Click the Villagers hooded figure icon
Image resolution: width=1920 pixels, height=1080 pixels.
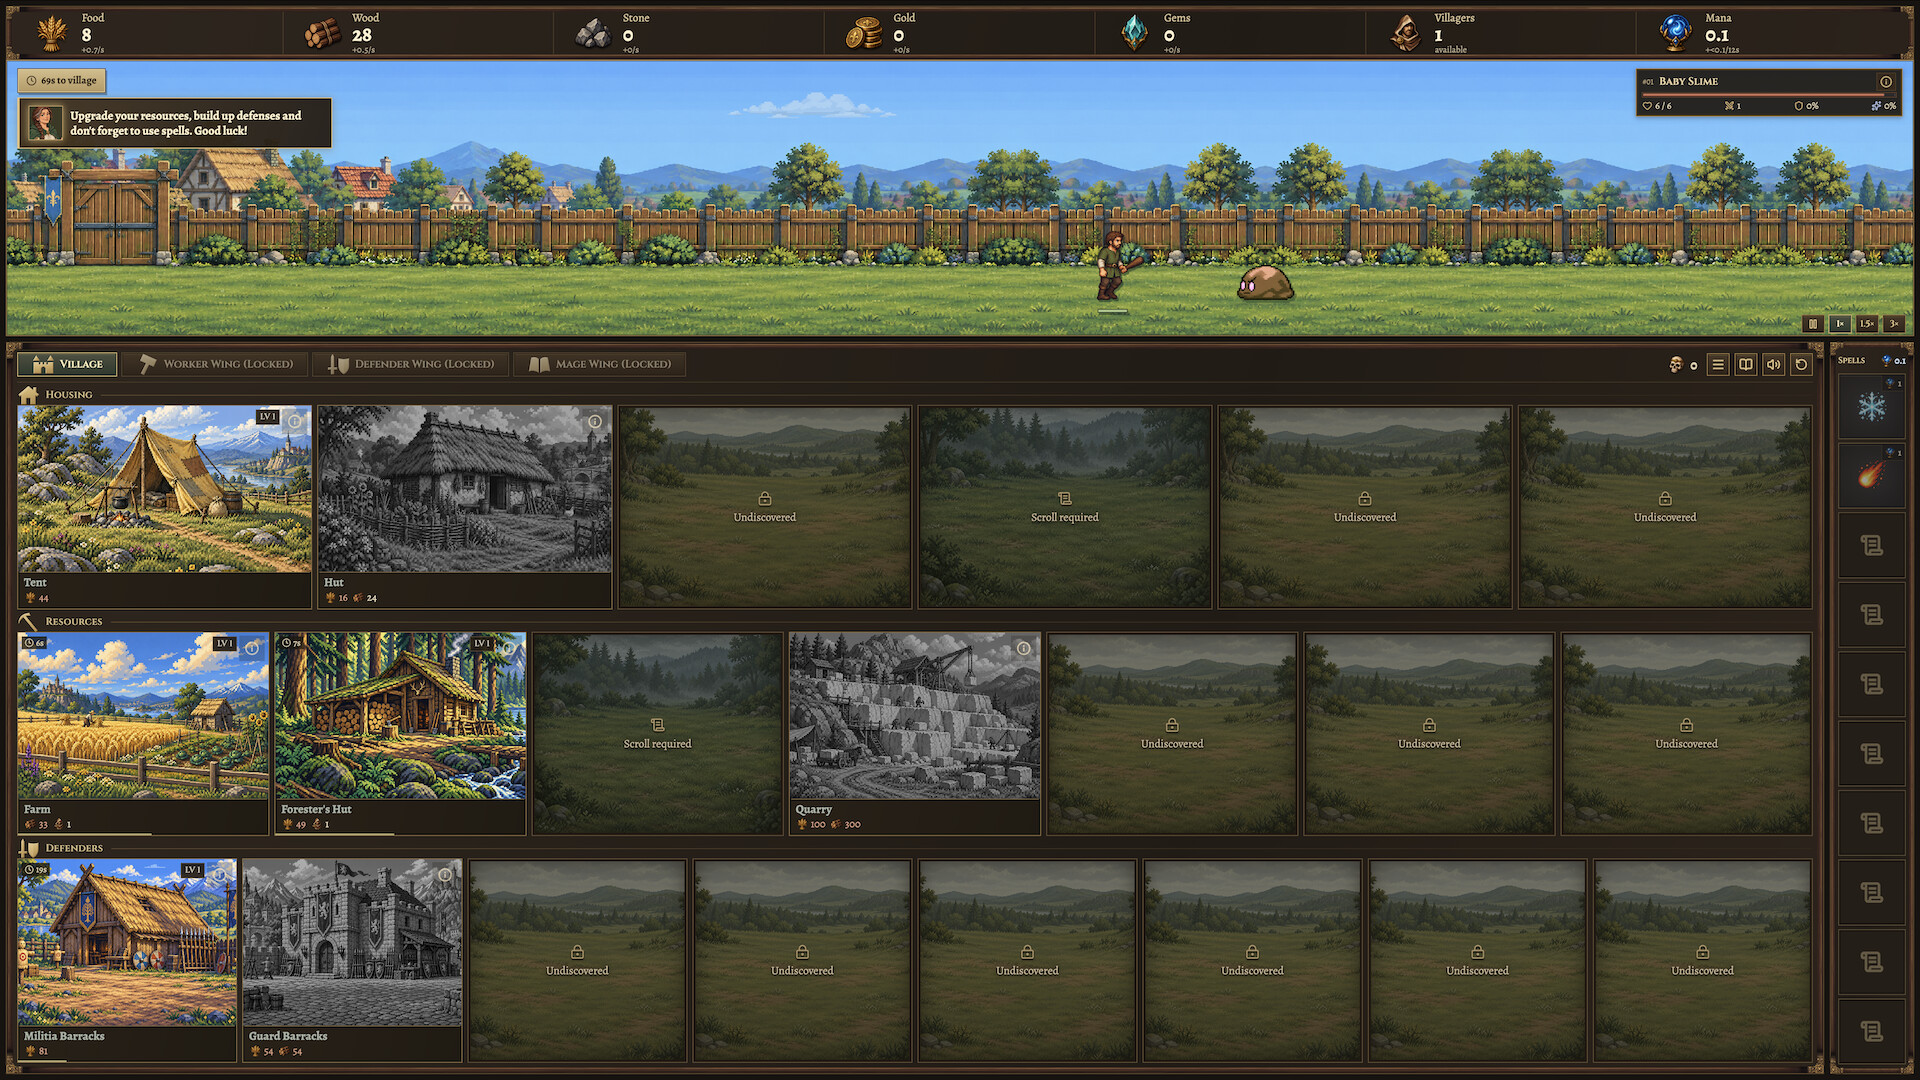(x=1405, y=33)
